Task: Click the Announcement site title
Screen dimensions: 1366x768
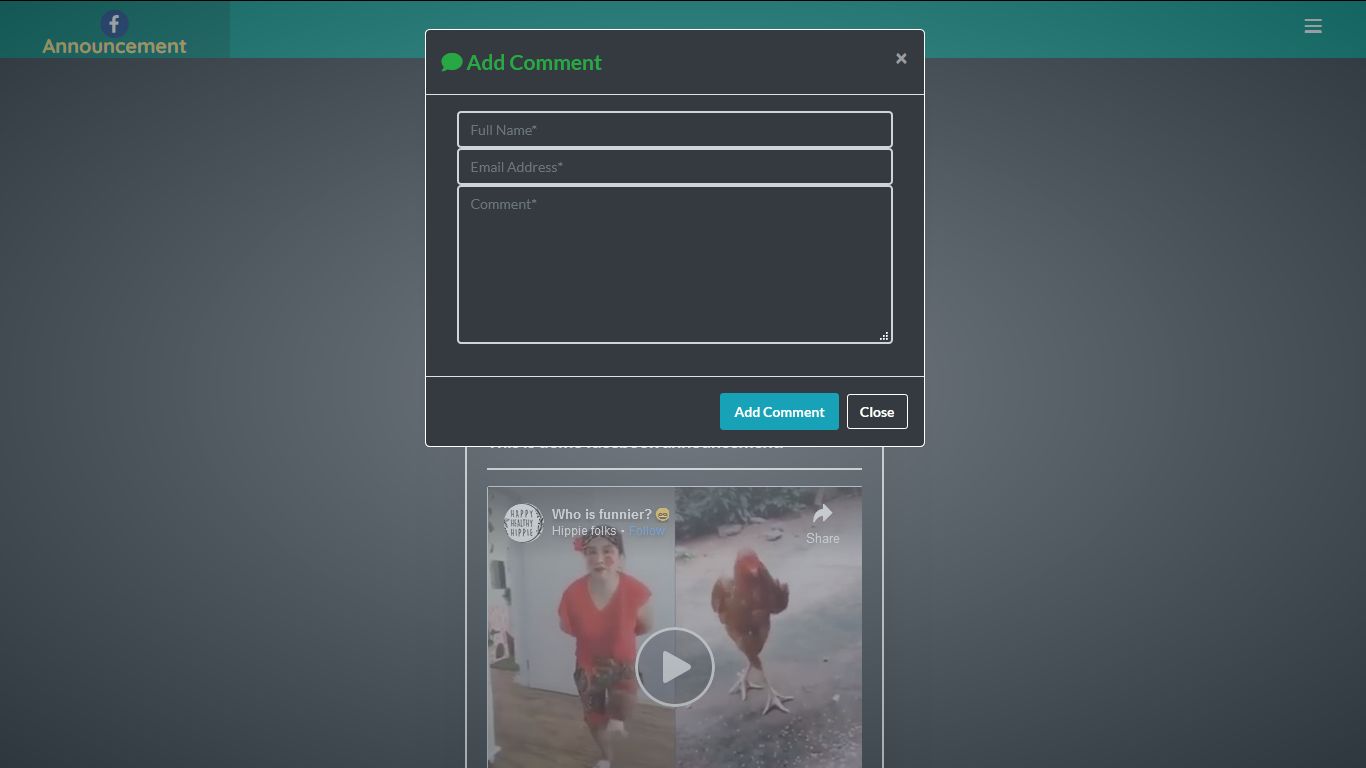Action: (x=114, y=46)
